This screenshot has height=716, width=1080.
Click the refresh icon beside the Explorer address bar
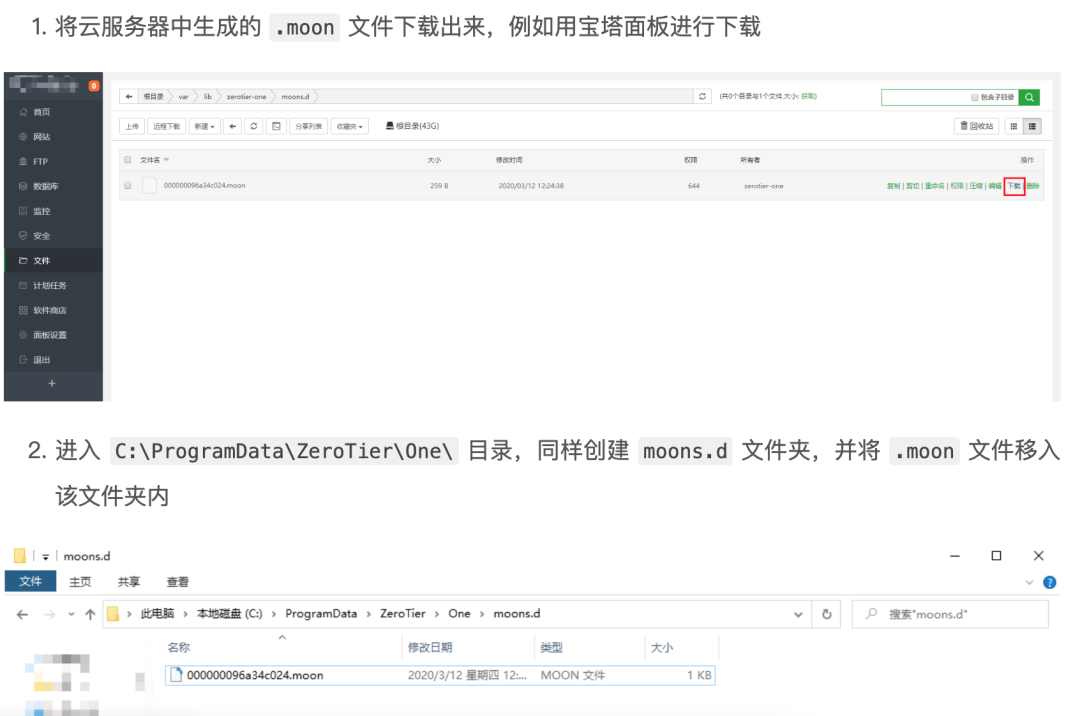pos(829,613)
